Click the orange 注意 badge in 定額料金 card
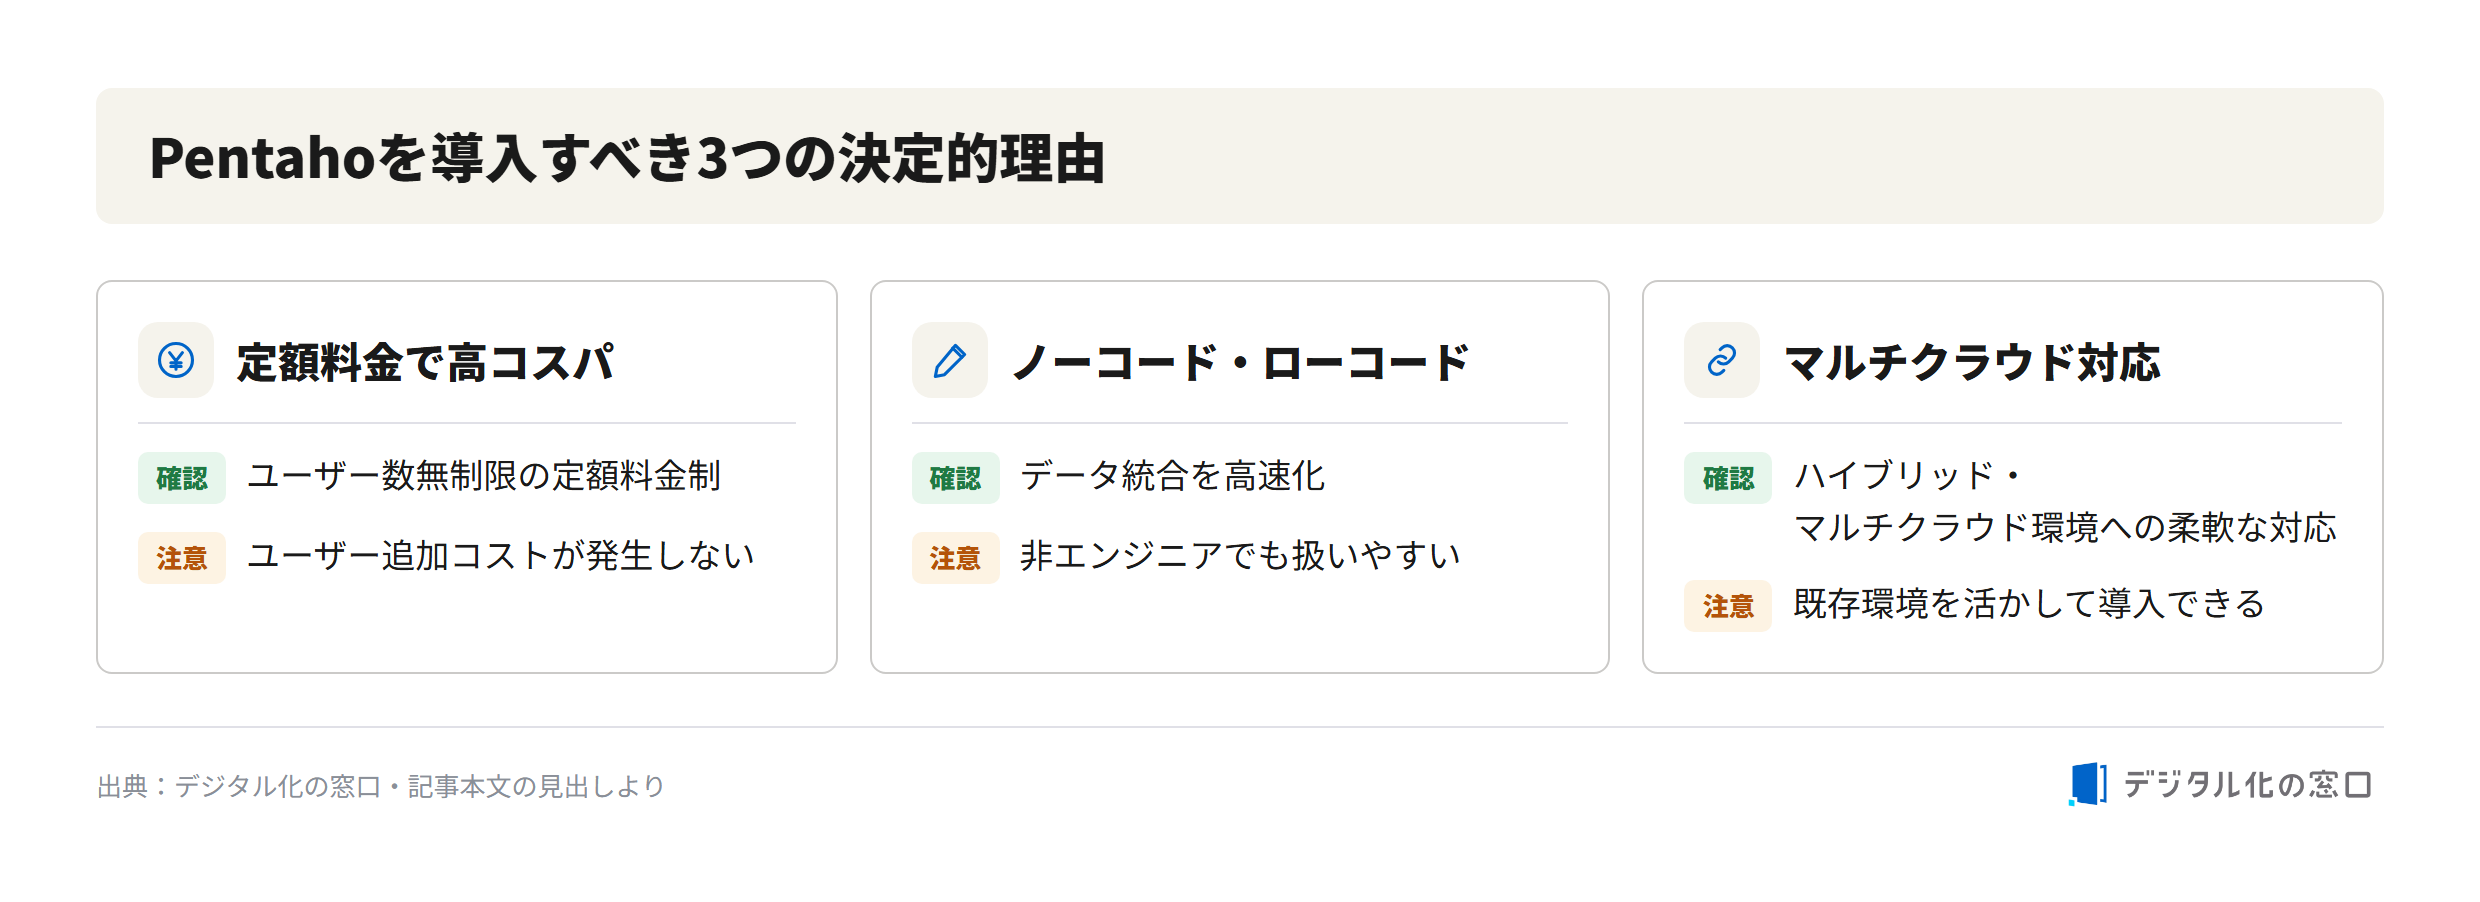This screenshot has height=902, width=2480. (182, 558)
